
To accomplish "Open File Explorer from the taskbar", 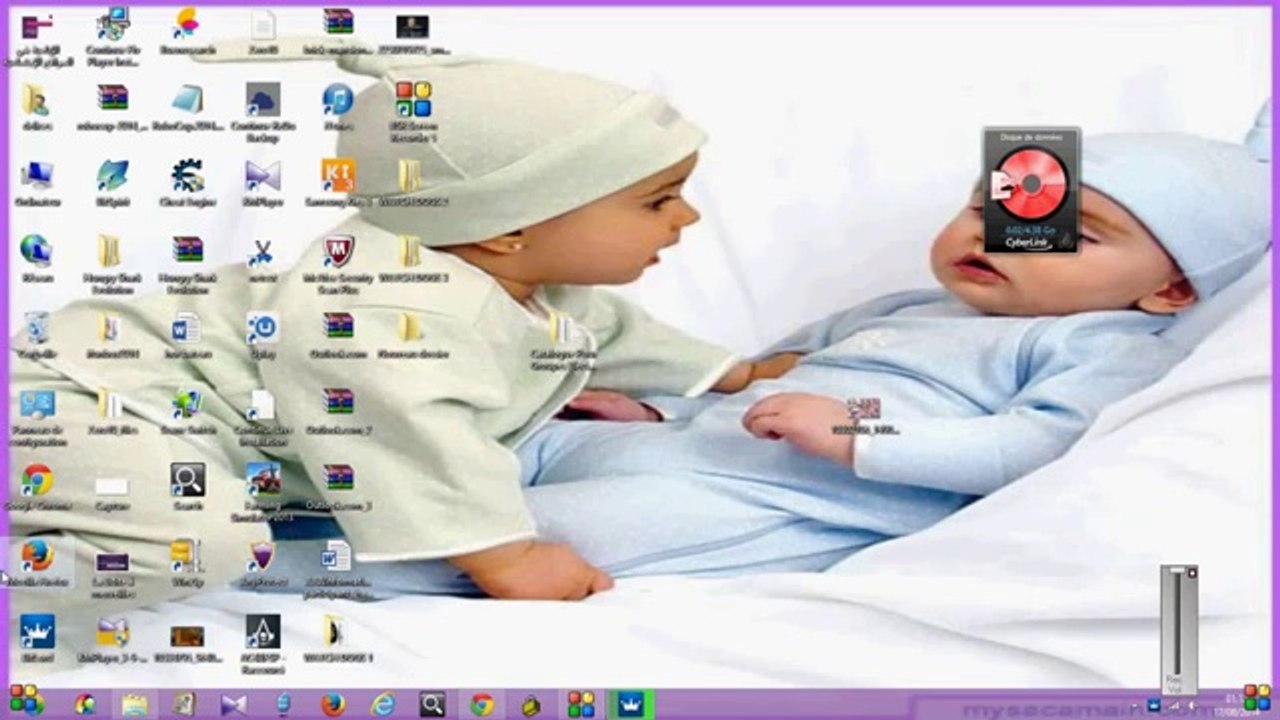I will coord(135,704).
